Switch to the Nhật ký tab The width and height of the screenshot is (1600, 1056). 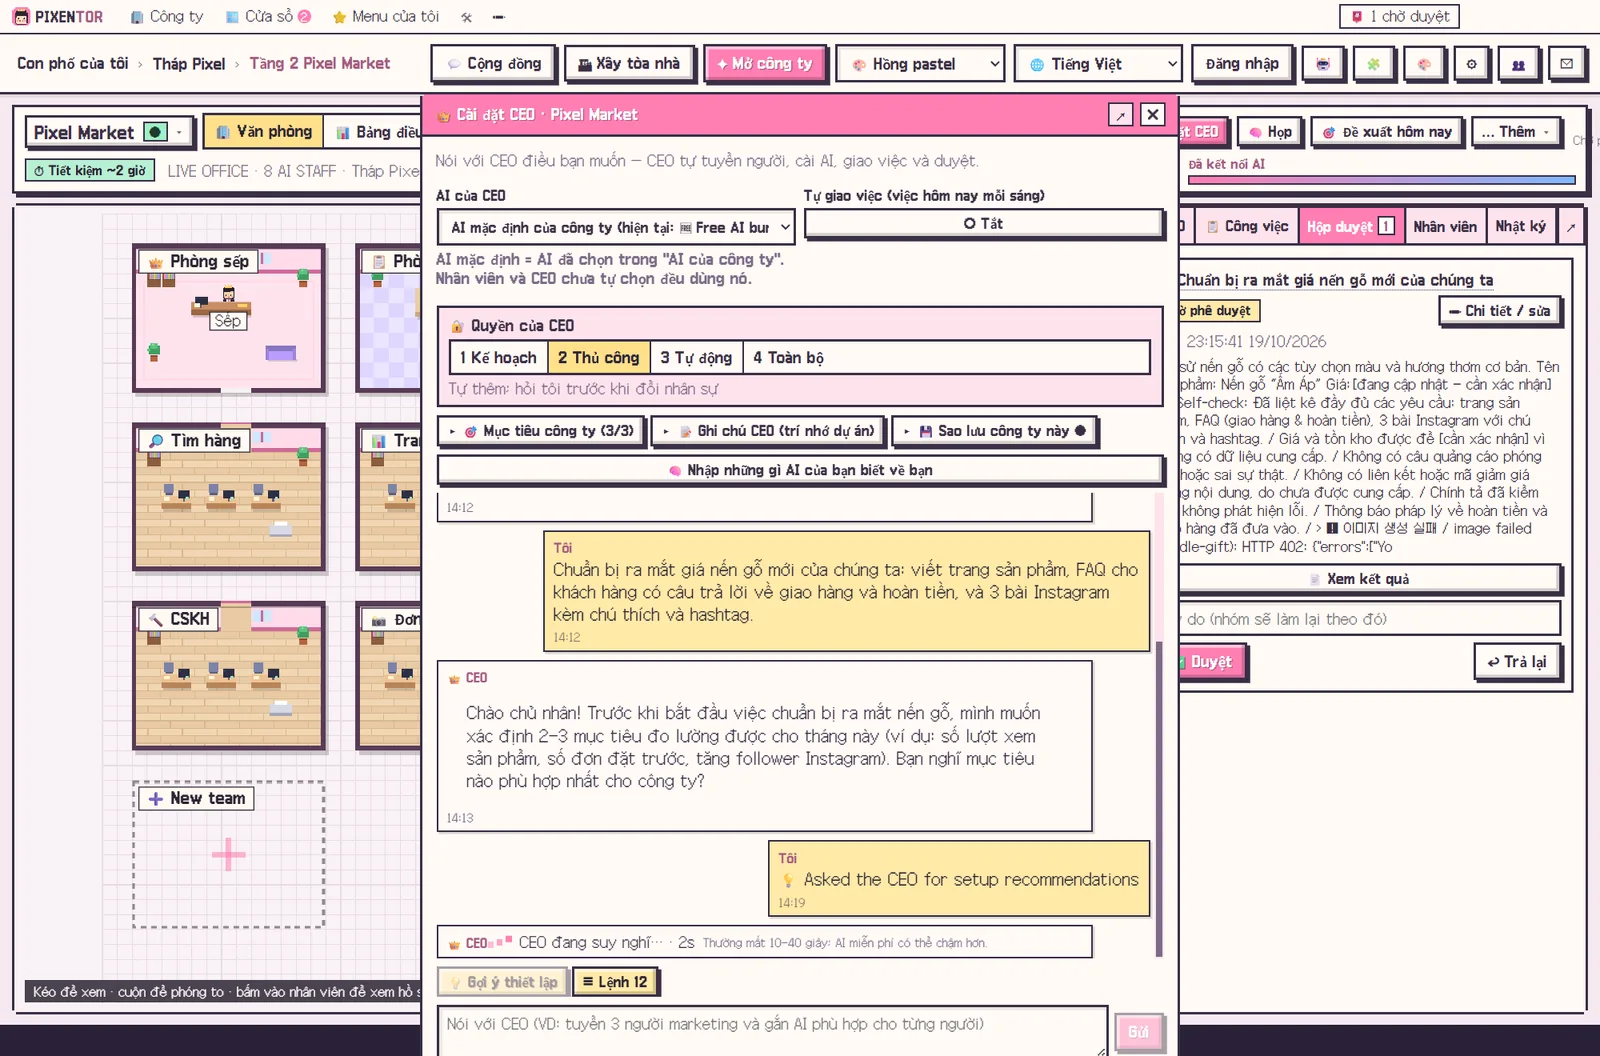click(x=1520, y=227)
